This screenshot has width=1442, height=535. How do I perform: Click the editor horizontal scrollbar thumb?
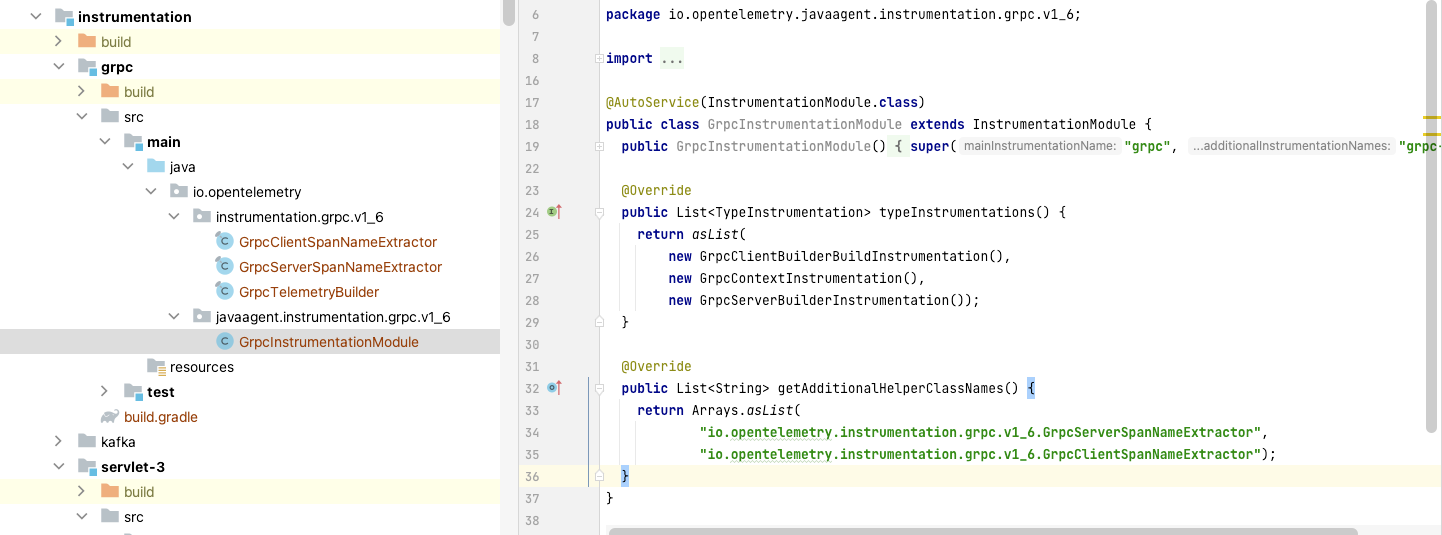[982, 531]
